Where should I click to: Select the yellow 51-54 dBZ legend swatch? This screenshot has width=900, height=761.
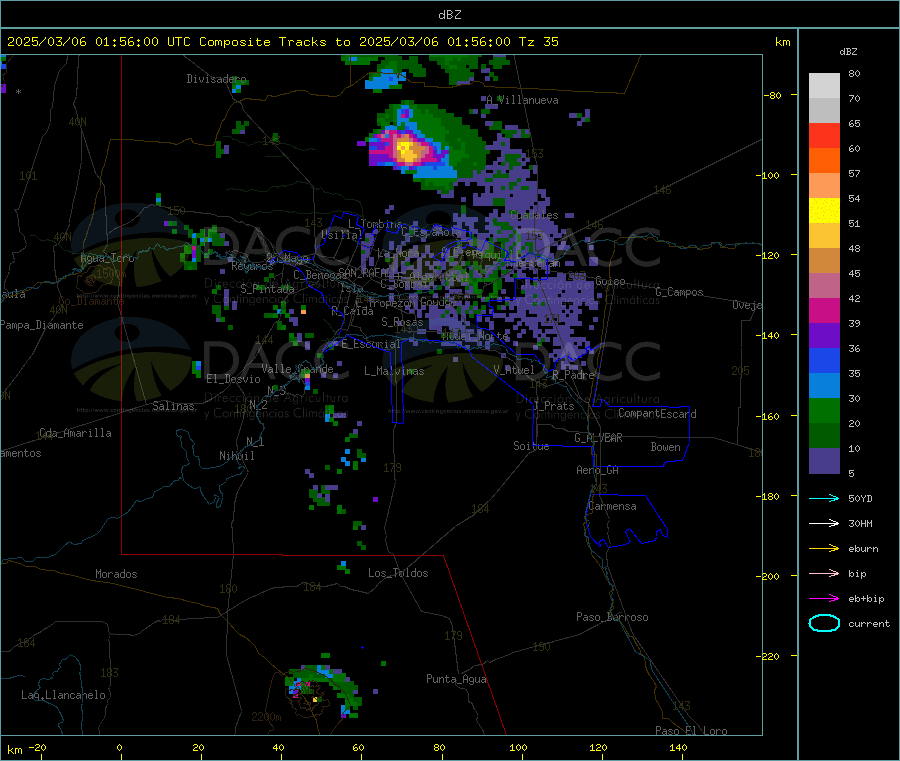click(x=824, y=211)
